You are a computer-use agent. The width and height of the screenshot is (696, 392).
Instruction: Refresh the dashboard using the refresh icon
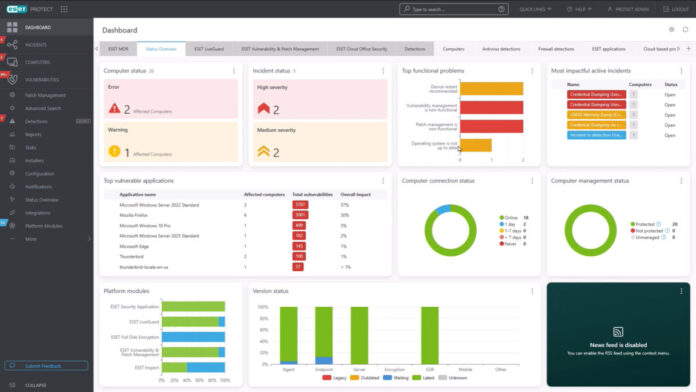(x=685, y=29)
